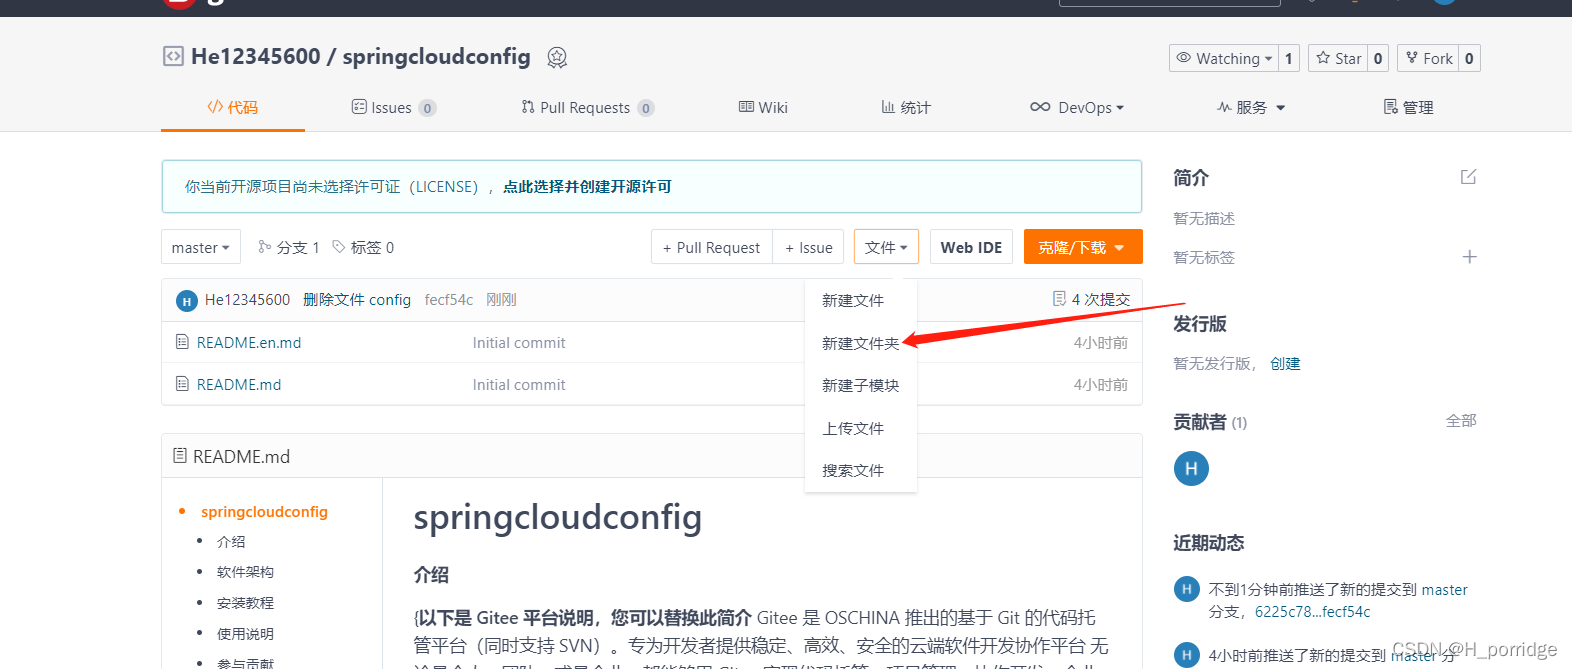Open the 4 次提交 commit history
This screenshot has height=669, width=1572.
coord(1091,299)
